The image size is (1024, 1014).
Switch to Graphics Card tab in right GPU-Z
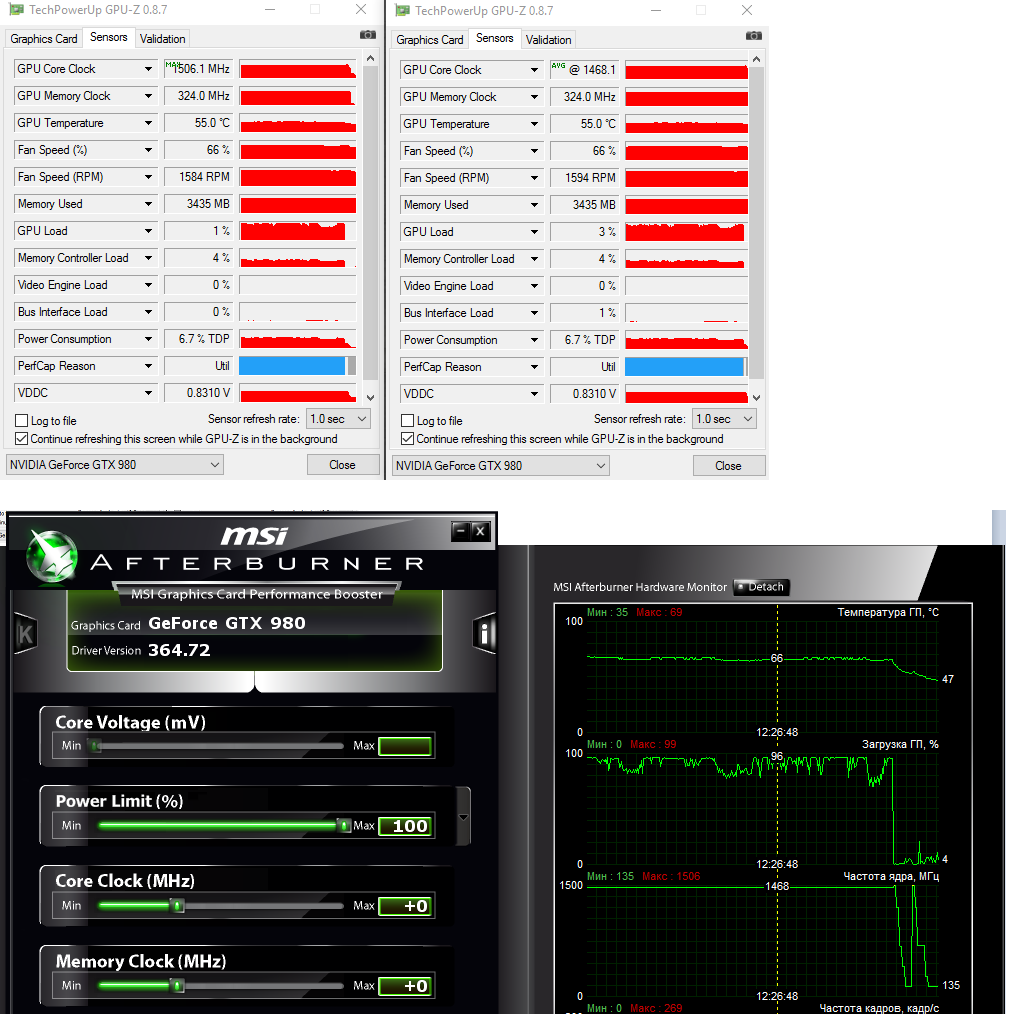click(x=430, y=40)
